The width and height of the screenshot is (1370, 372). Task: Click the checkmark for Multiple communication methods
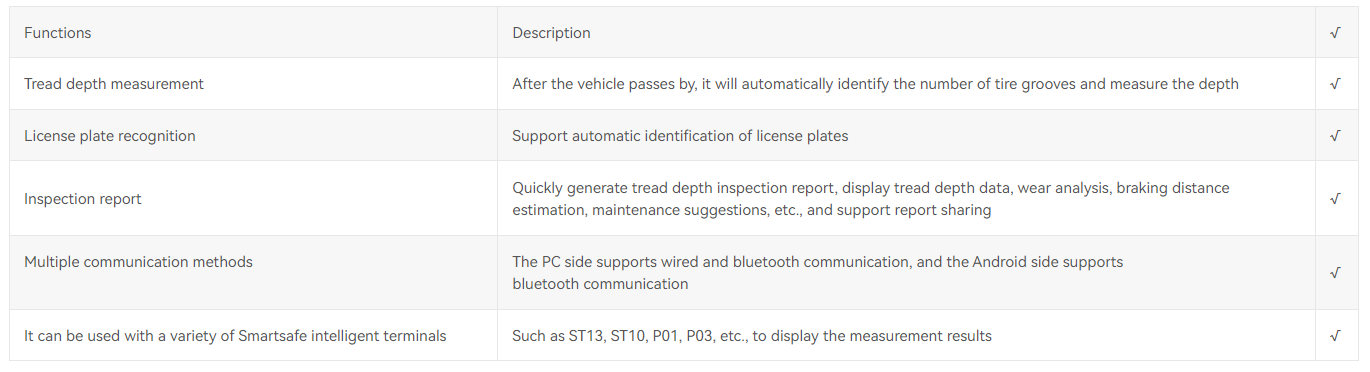pyautogui.click(x=1335, y=273)
